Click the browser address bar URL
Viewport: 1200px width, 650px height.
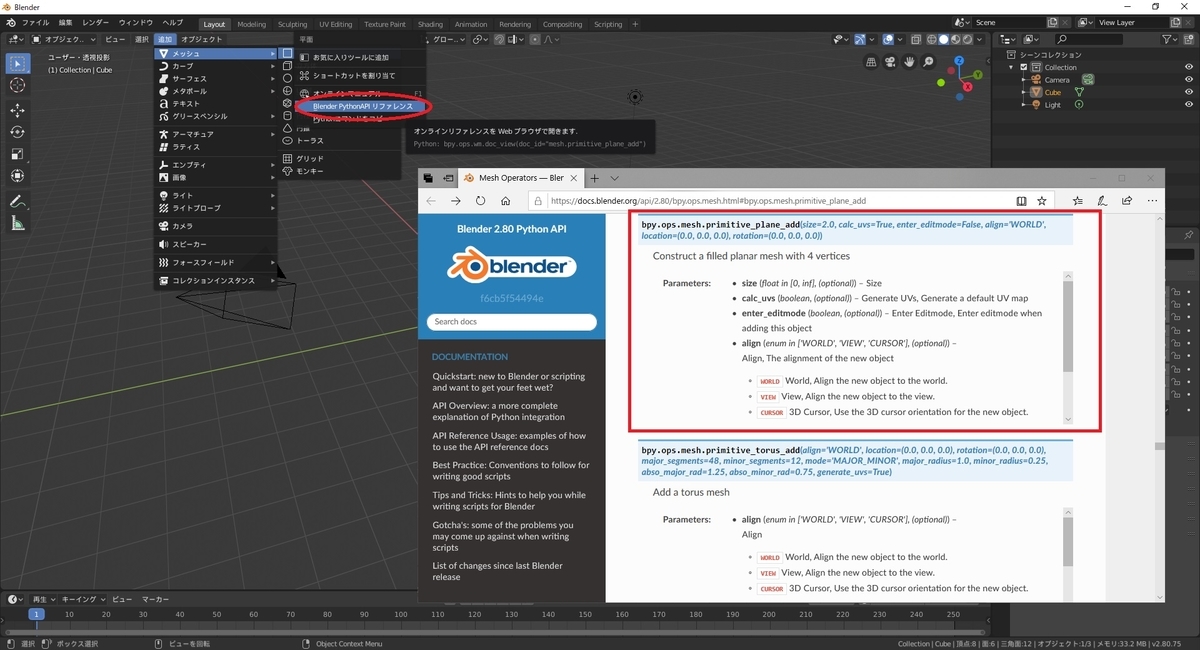(x=707, y=200)
